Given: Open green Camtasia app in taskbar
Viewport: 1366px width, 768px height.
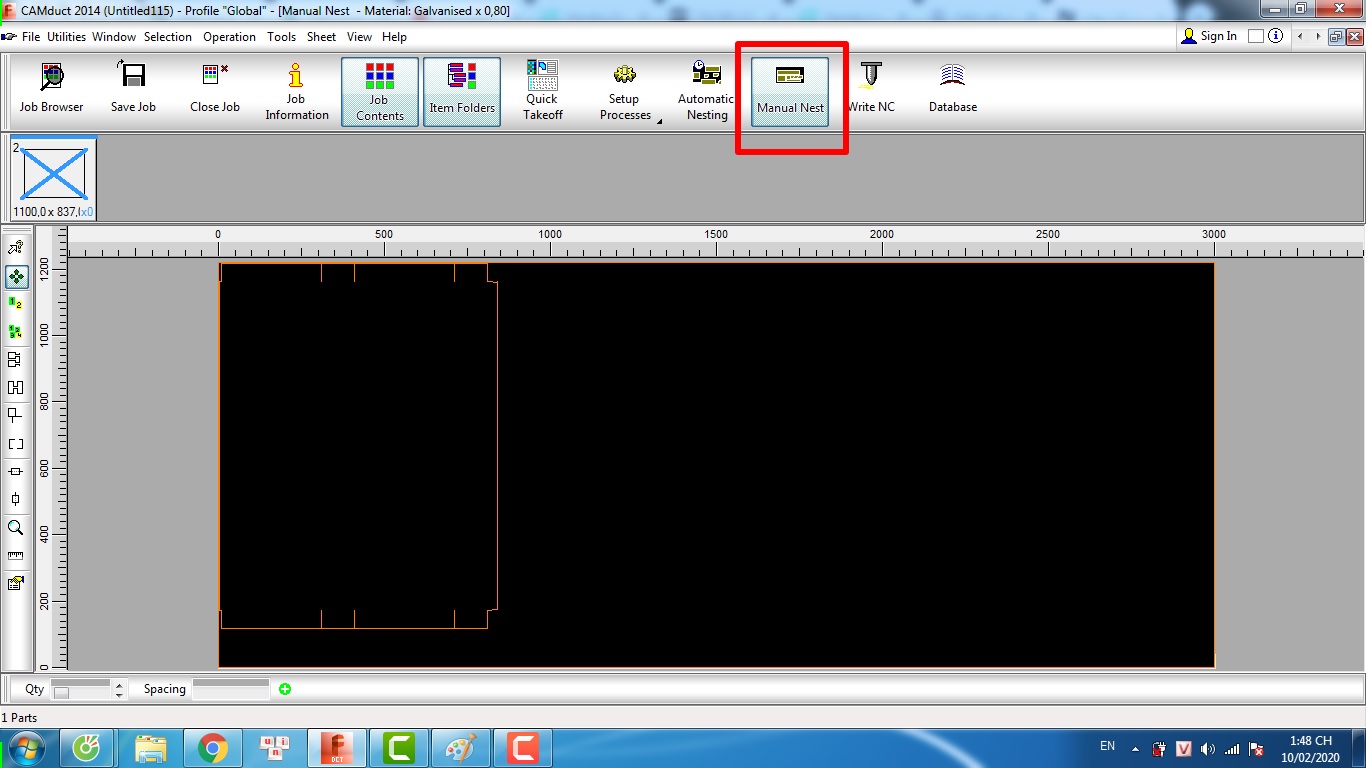Looking at the screenshot, I should tap(399, 748).
